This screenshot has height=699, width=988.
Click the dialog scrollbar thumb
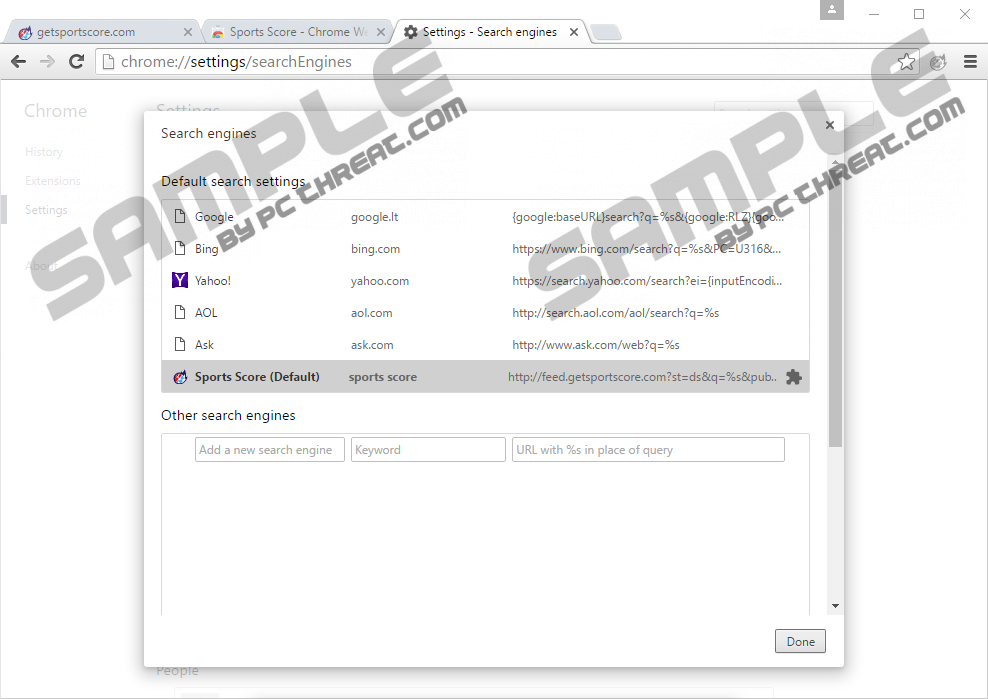click(x=836, y=306)
